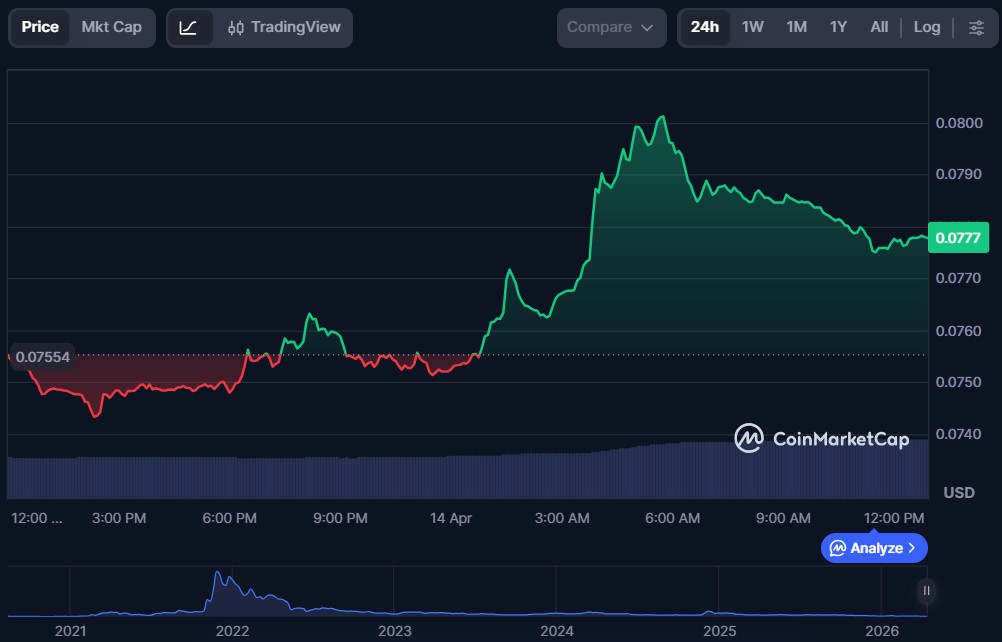This screenshot has width=1002, height=642.
Task: Switch chart to Price view
Action: point(40,27)
